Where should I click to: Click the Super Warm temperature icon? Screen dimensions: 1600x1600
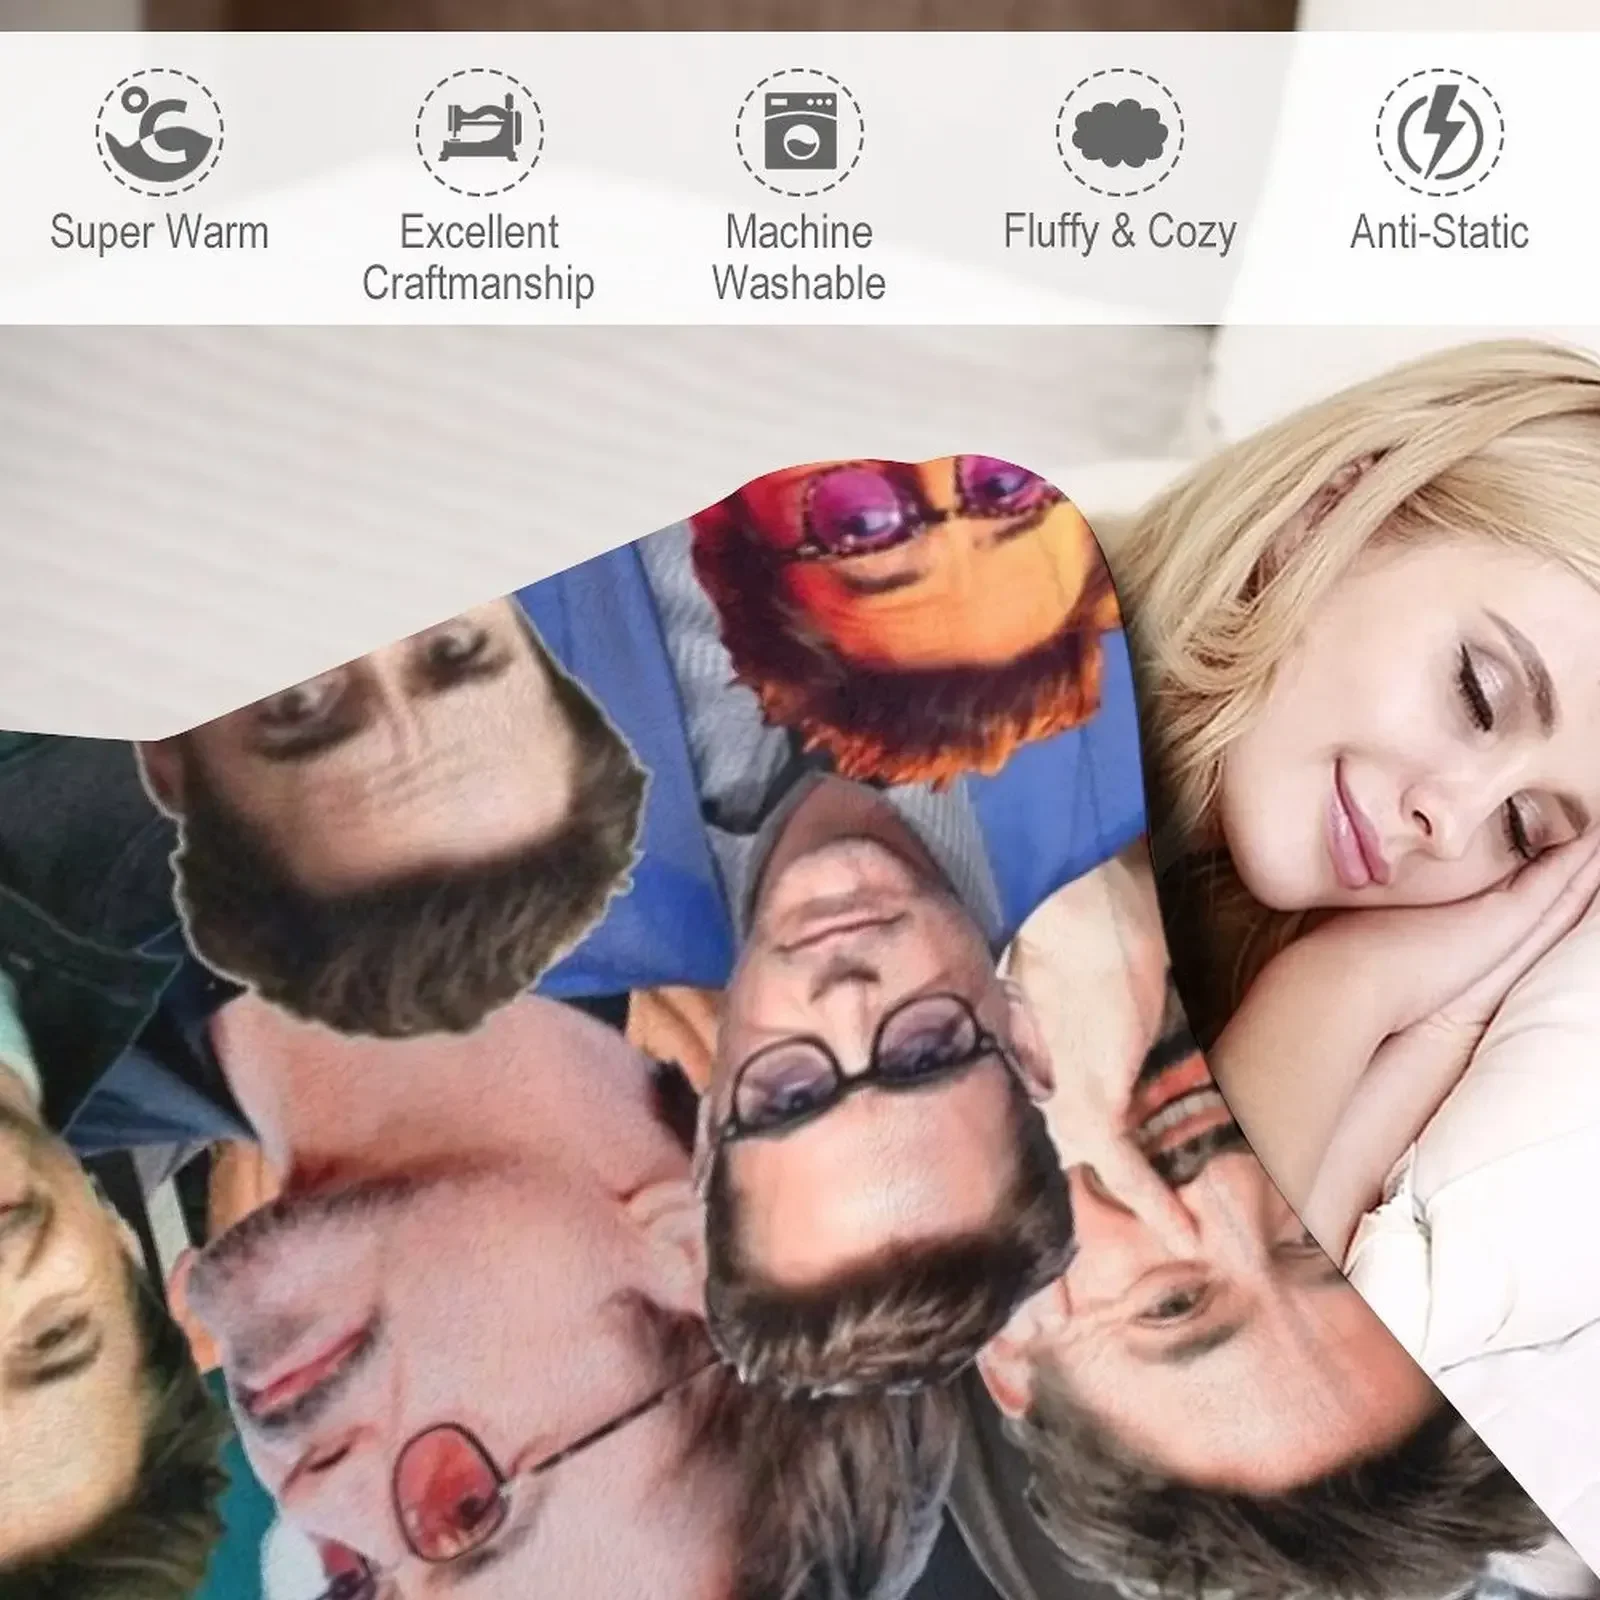160,131
